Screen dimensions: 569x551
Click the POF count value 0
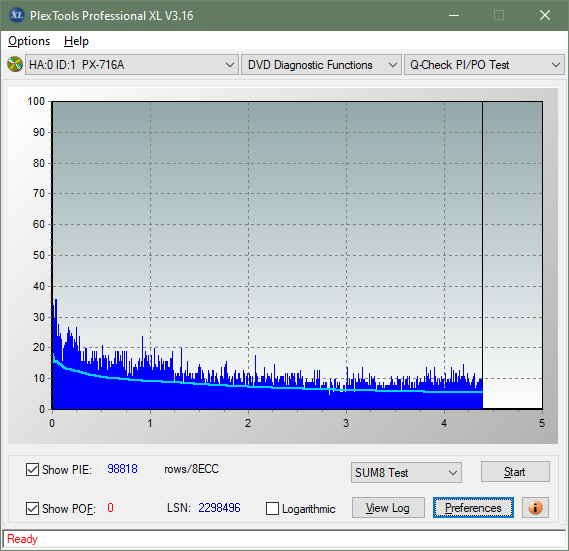click(110, 507)
